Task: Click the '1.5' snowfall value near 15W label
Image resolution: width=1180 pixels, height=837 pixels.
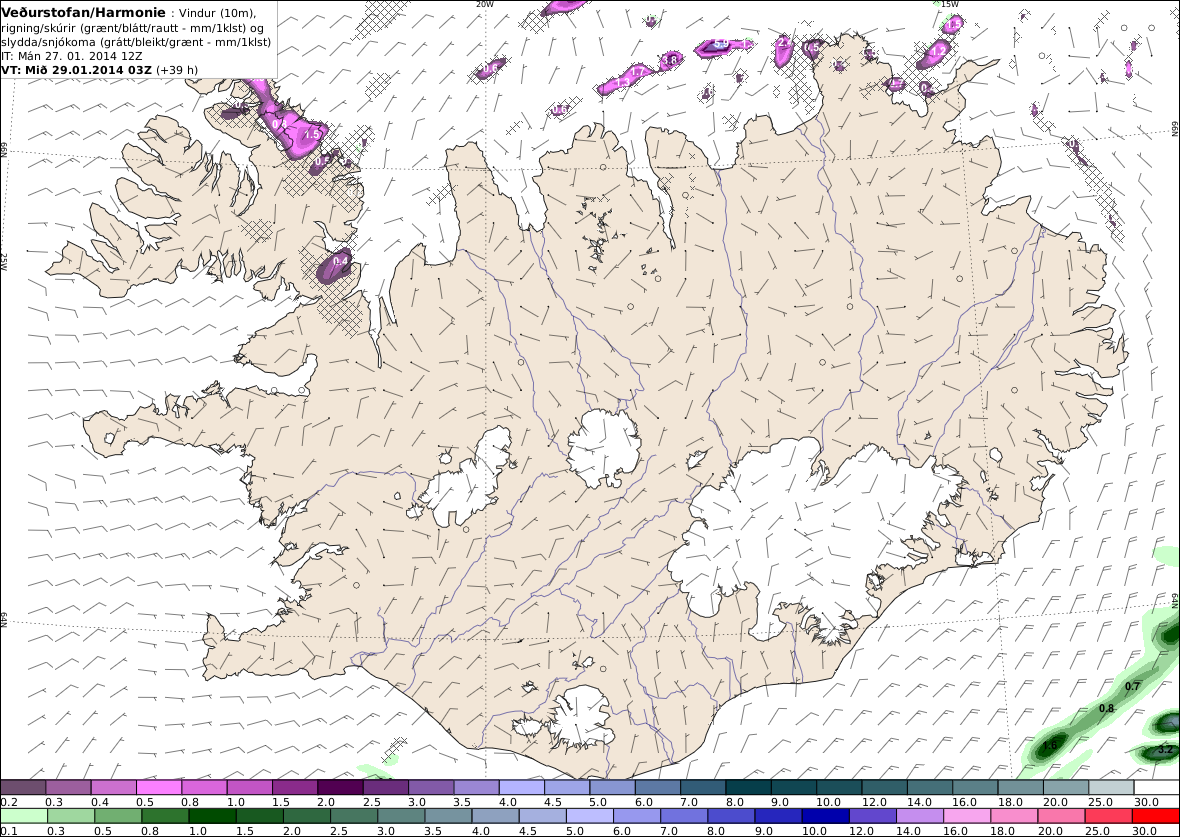Action: tap(953, 25)
